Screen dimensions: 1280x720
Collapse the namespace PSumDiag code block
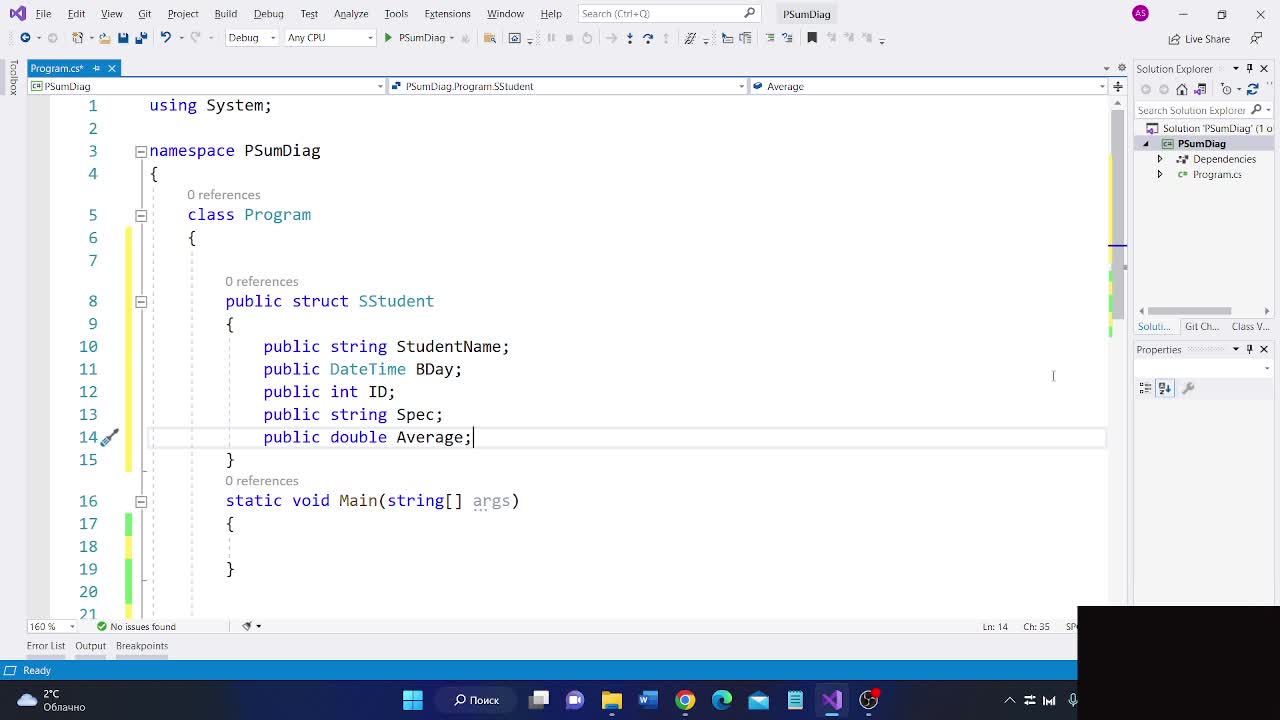pos(141,151)
